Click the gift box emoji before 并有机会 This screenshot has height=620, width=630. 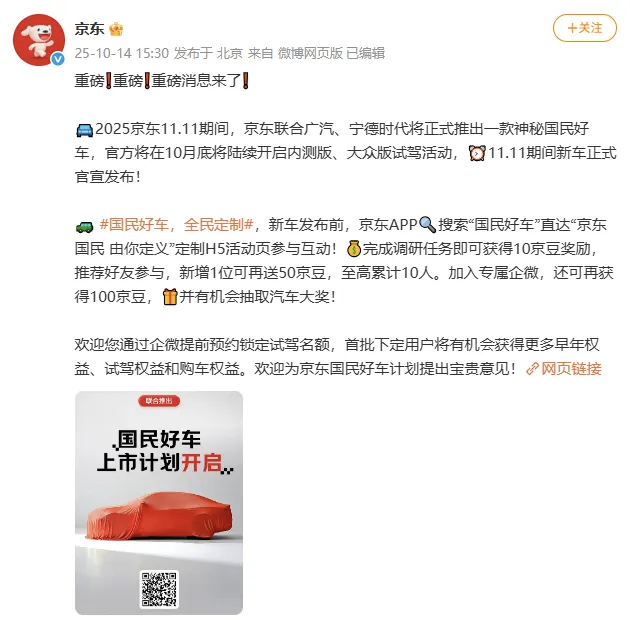pyautogui.click(x=170, y=297)
